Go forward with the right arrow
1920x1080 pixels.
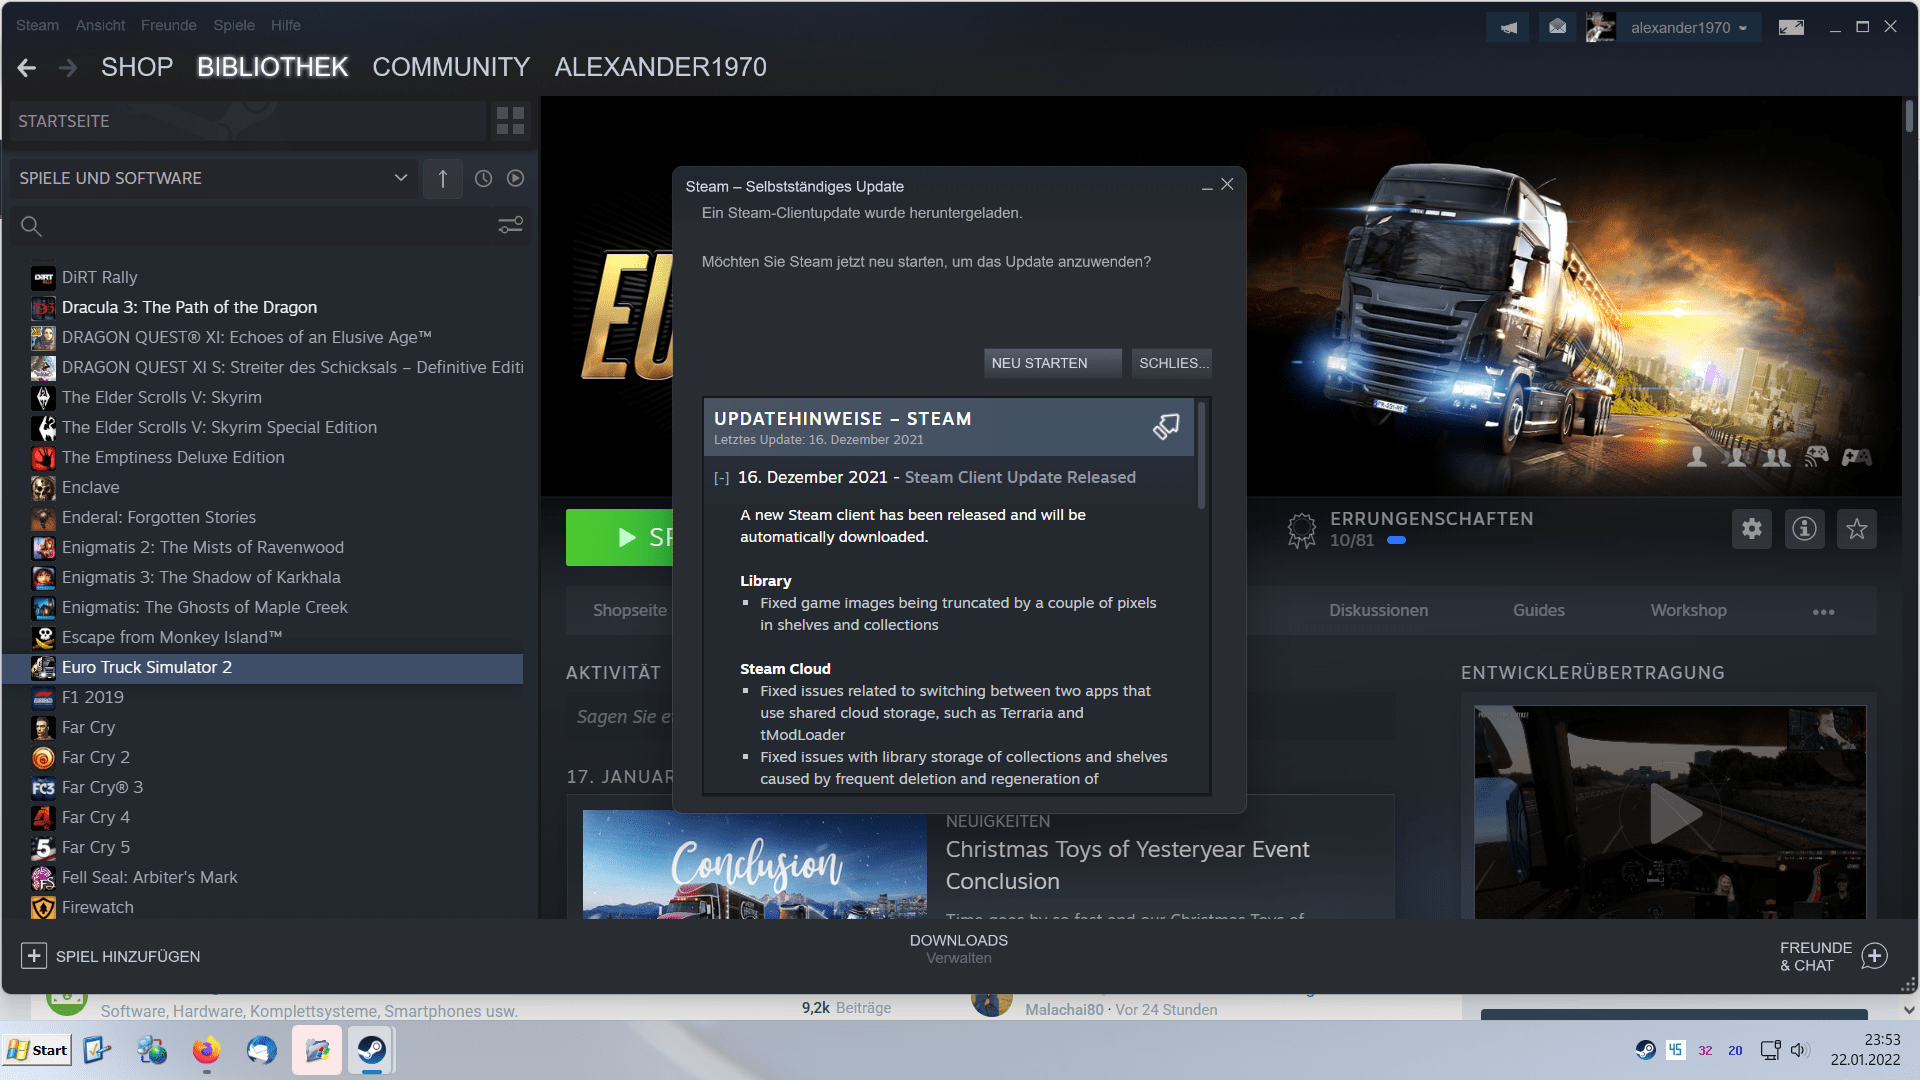(68, 67)
